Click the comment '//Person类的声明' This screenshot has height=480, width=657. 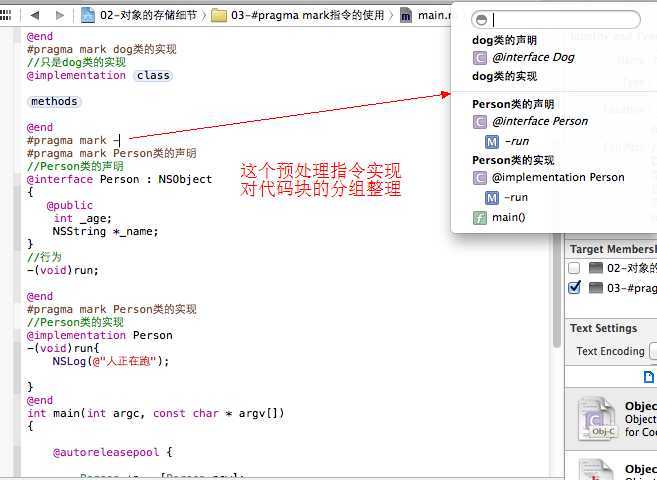pos(75,166)
